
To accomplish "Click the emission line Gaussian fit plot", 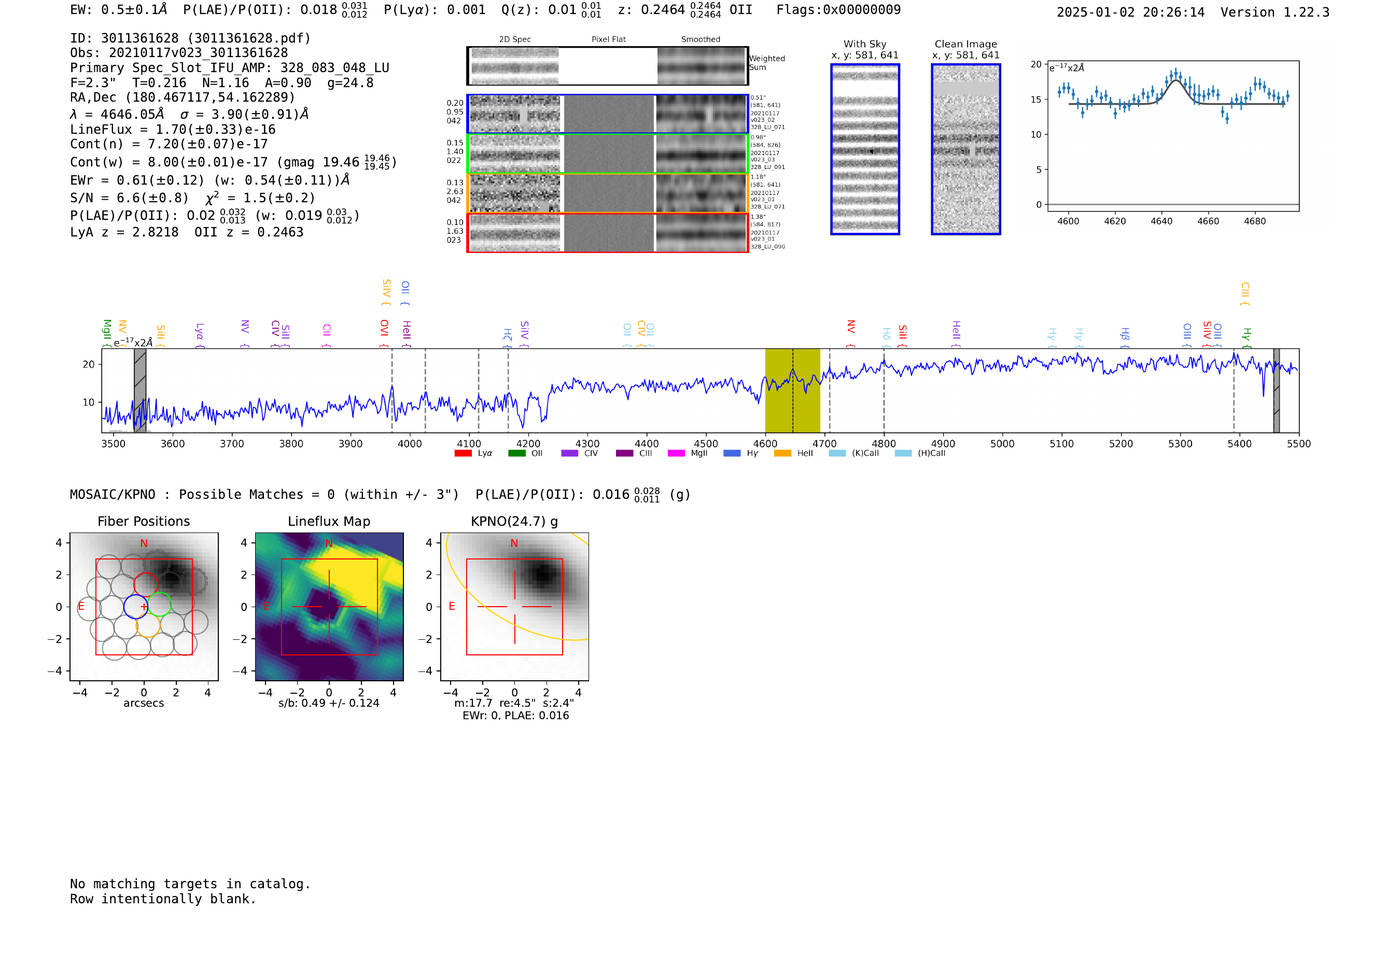I will click(x=1172, y=136).
